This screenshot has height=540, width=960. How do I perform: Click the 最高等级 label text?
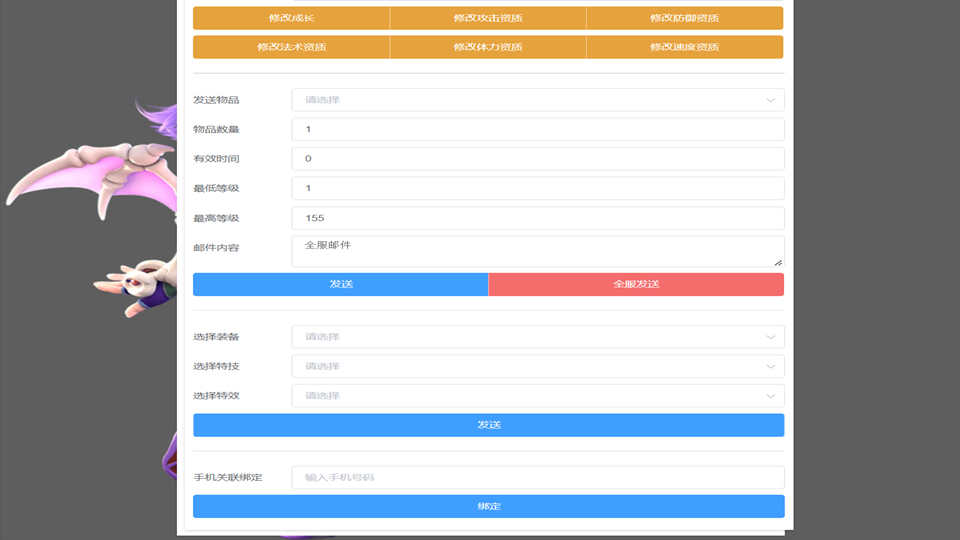coord(216,218)
